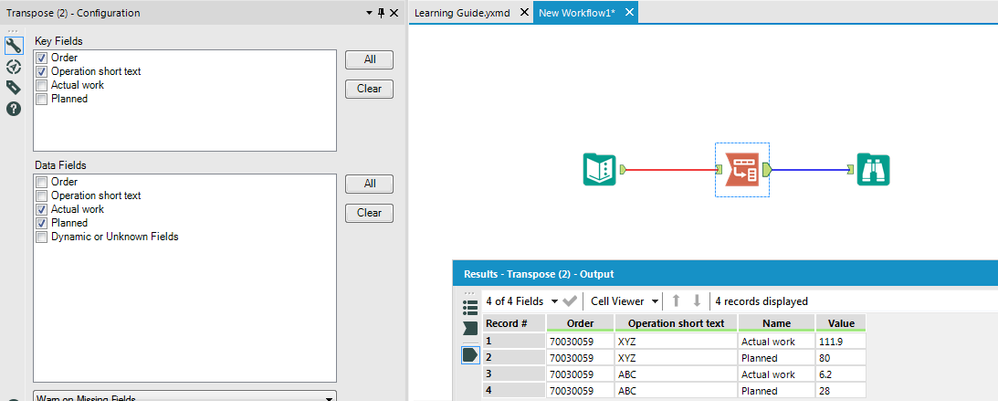Switch to Learning Guide.yxmd tab
This screenshot has height=401, width=998.
tap(462, 13)
